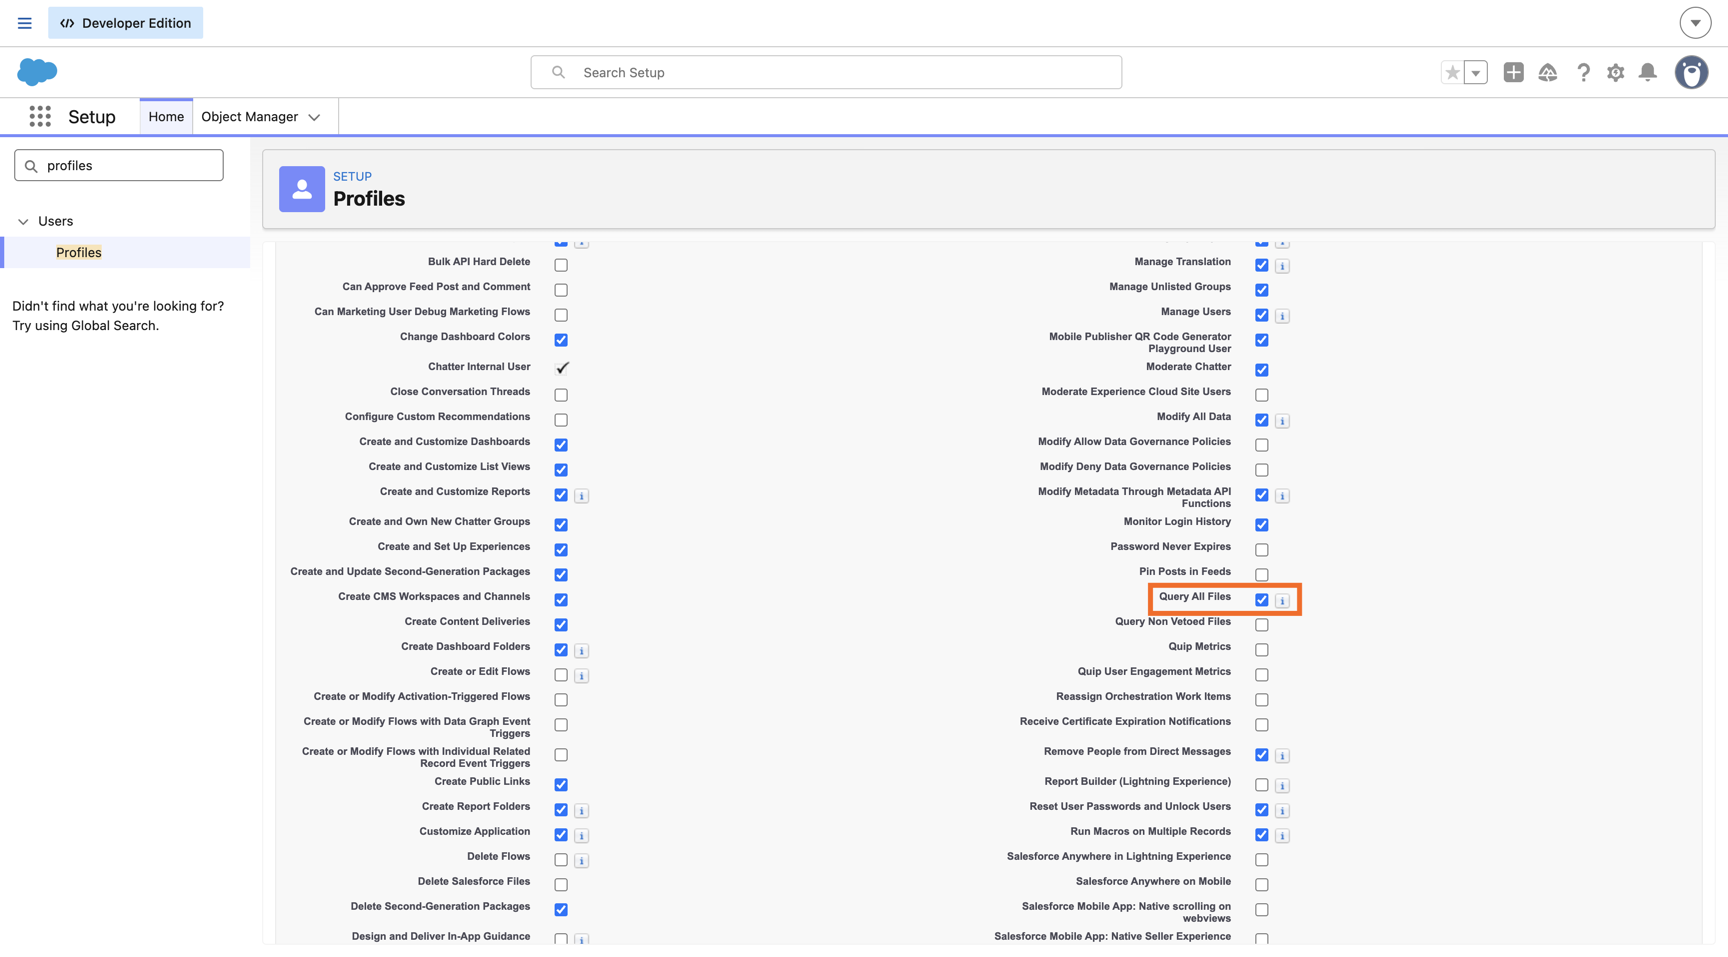Select Profiles in the setup tree
Image resolution: width=1728 pixels, height=957 pixels.
coord(79,252)
